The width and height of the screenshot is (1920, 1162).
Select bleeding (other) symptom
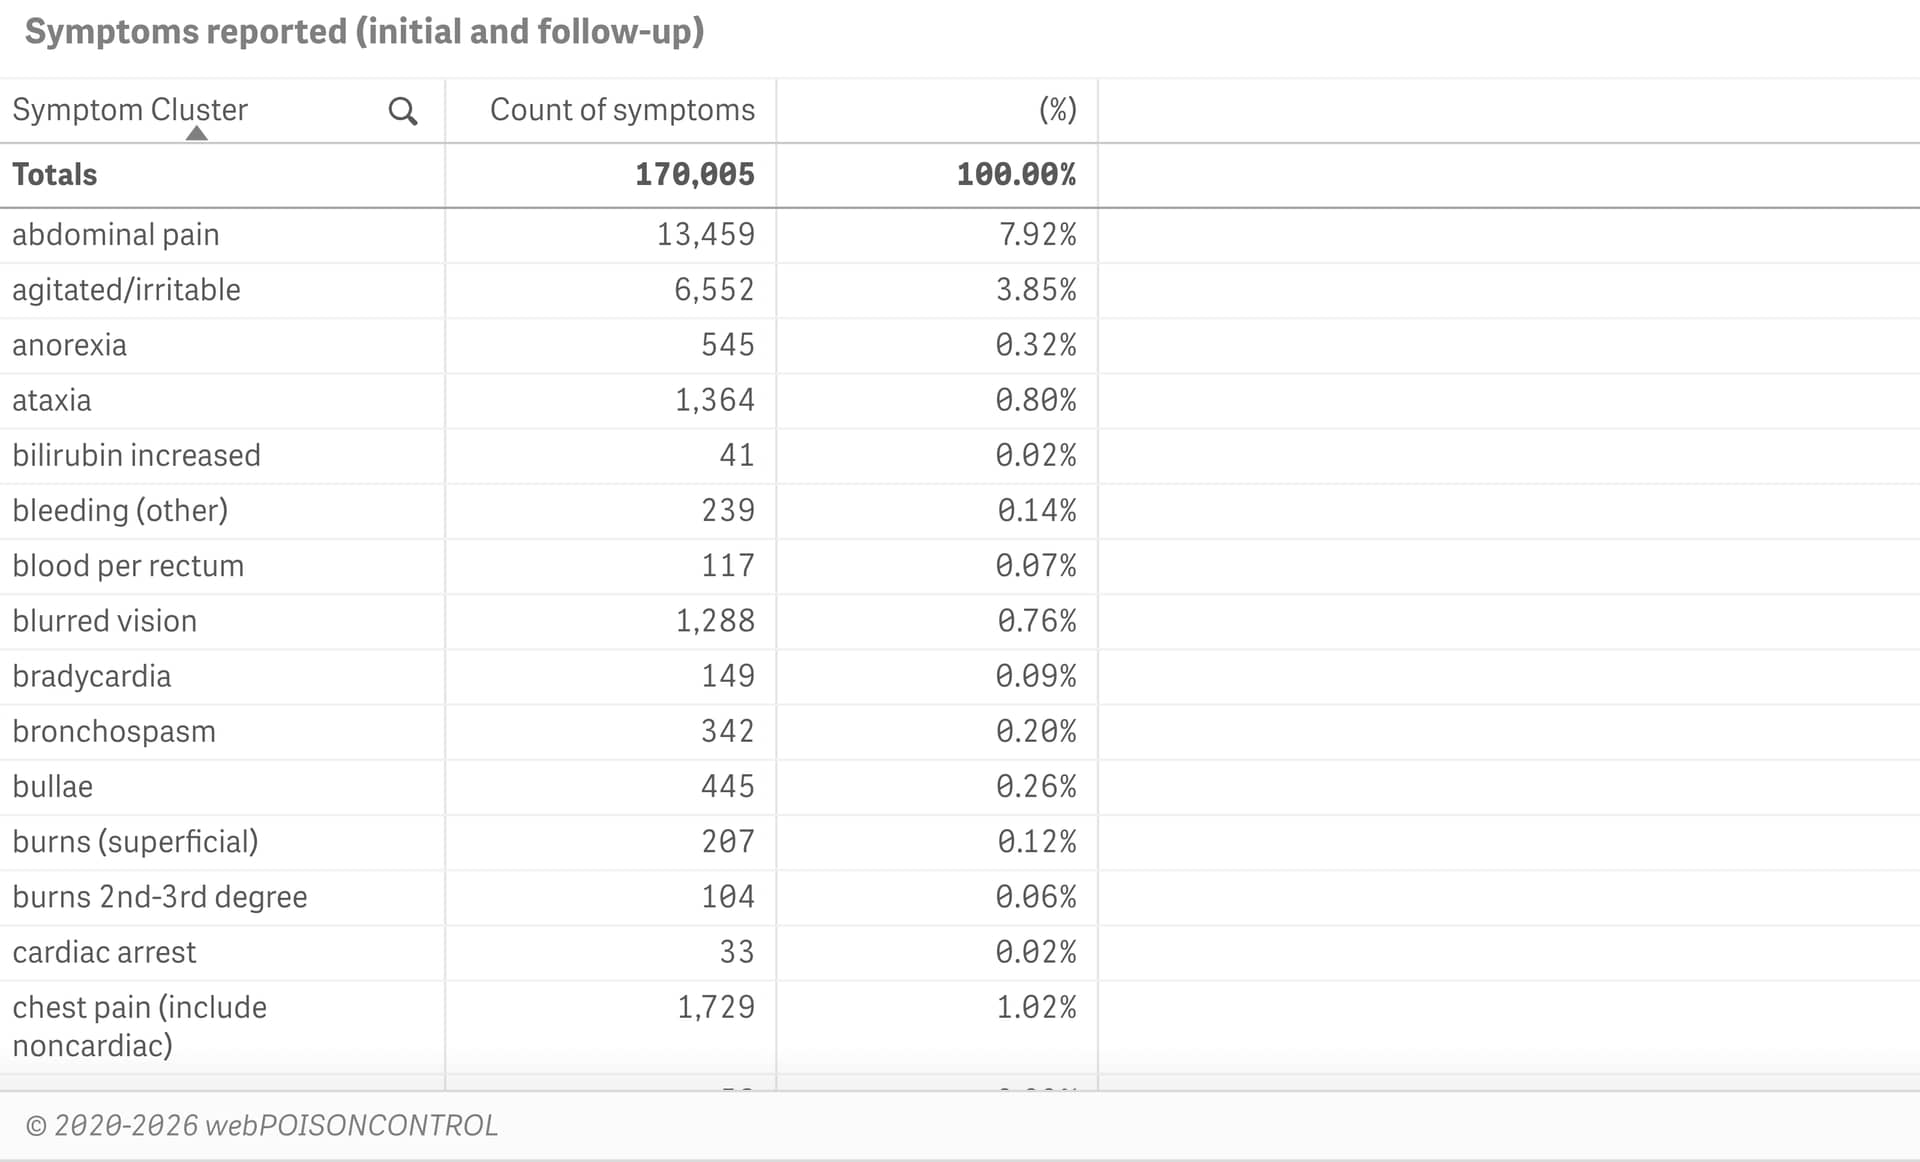click(x=120, y=511)
